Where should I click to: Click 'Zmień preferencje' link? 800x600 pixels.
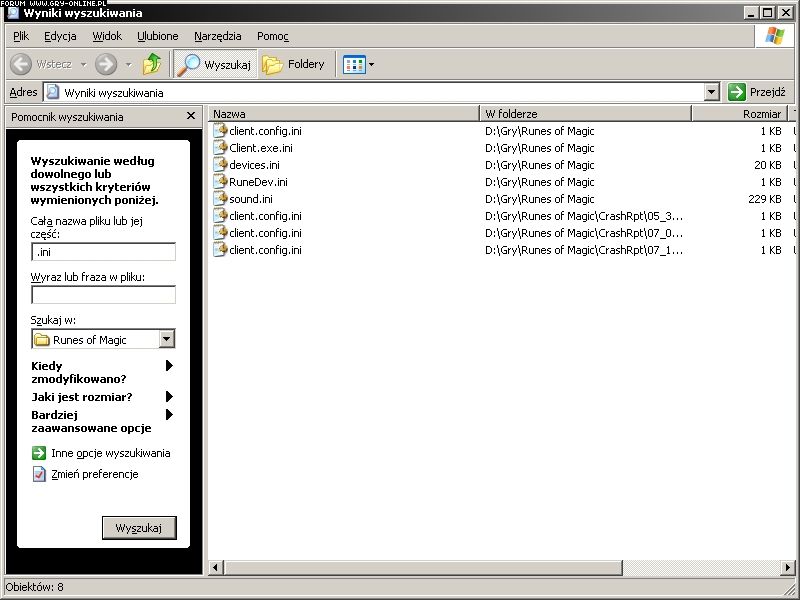pos(95,474)
